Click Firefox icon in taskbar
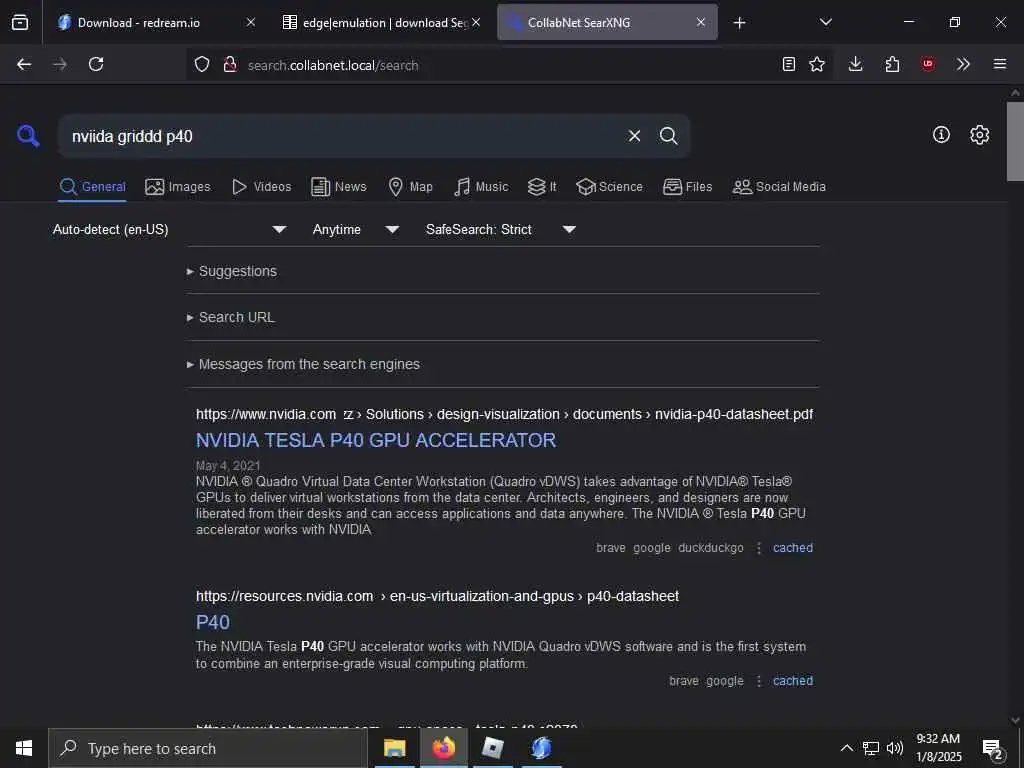 pyautogui.click(x=443, y=748)
